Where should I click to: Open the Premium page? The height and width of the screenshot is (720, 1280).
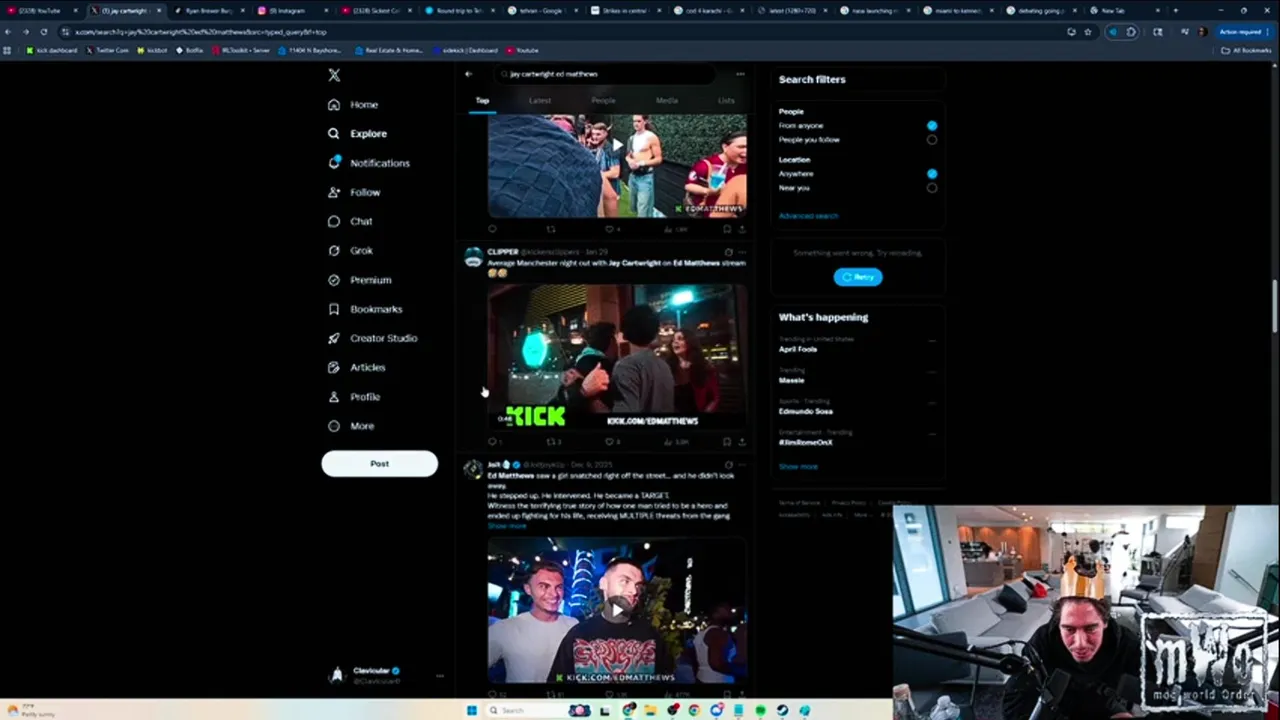pyautogui.click(x=359, y=280)
